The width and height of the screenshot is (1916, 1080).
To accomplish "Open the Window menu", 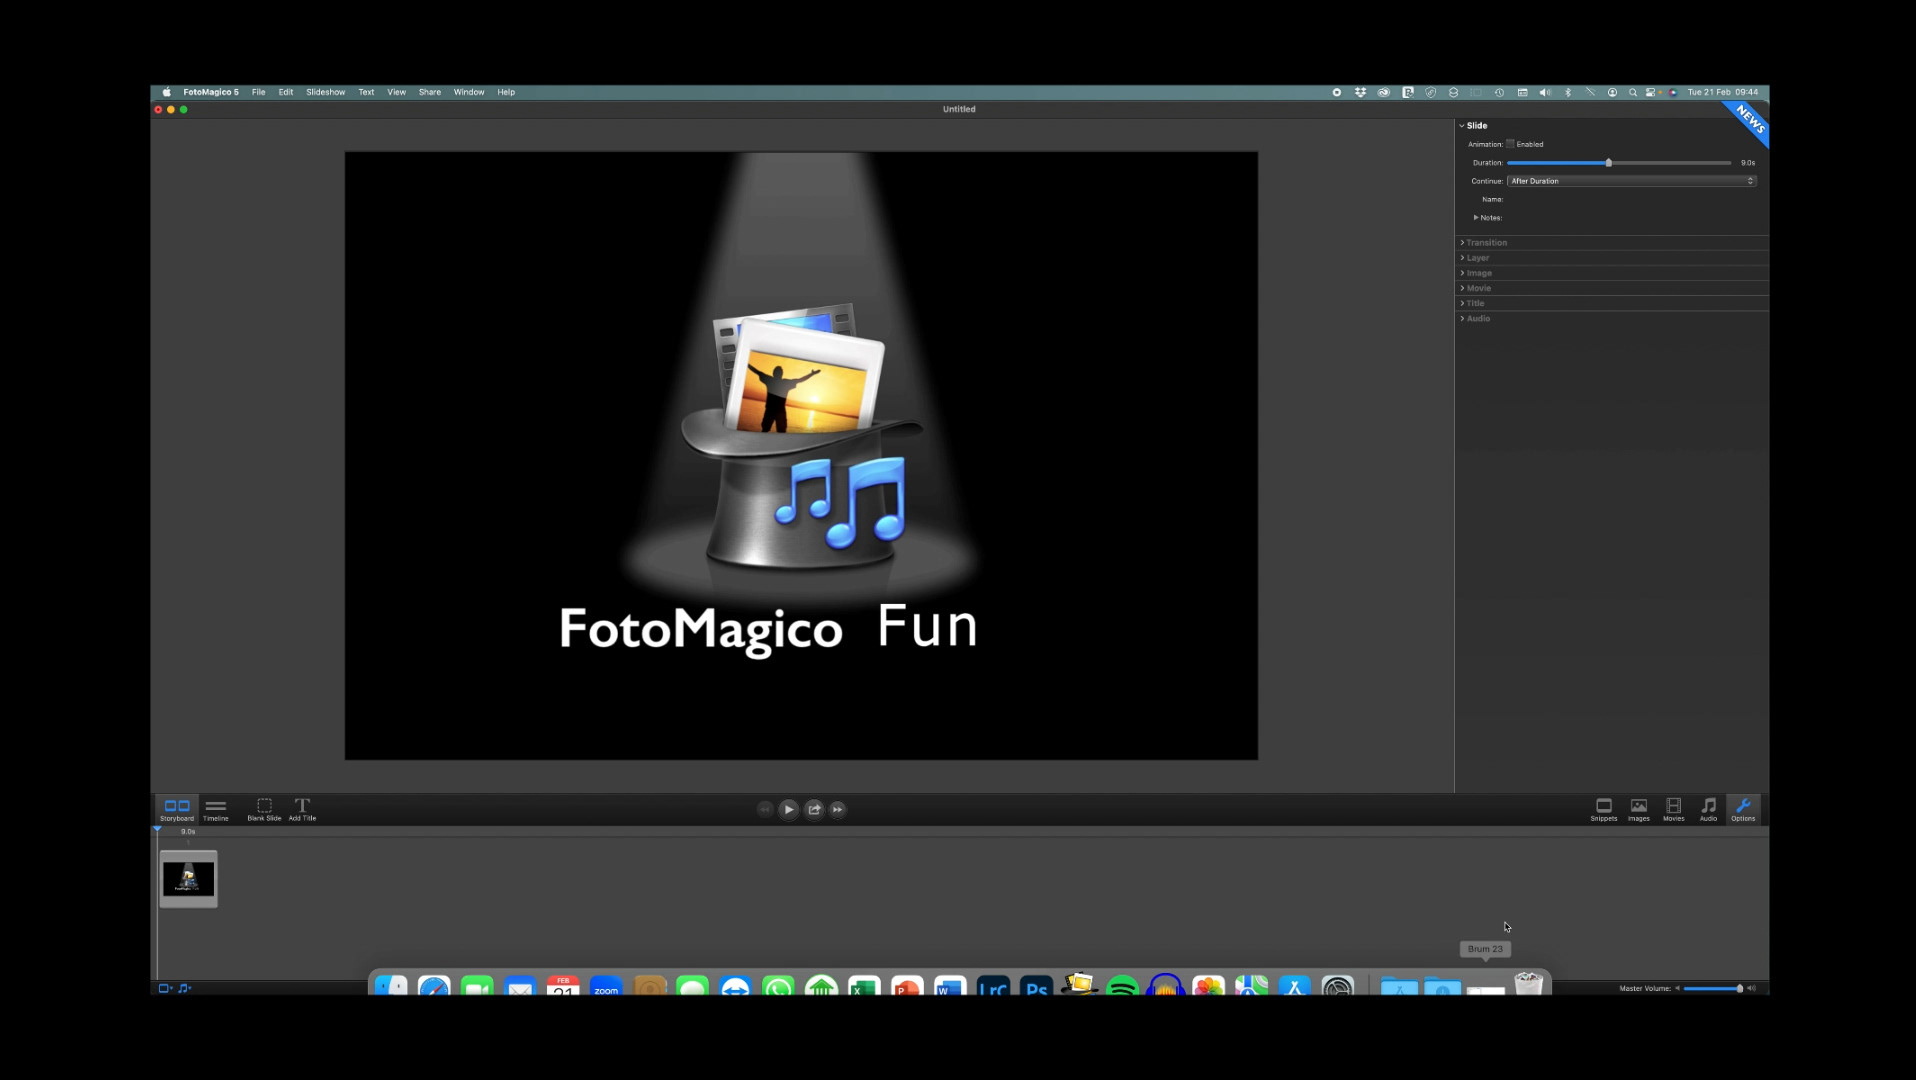I will pyautogui.click(x=469, y=92).
